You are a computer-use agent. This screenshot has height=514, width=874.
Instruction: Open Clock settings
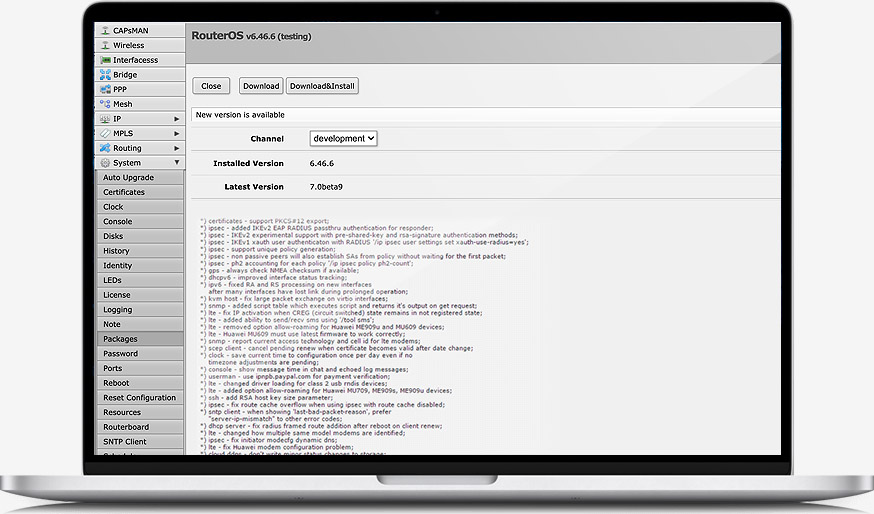point(140,207)
